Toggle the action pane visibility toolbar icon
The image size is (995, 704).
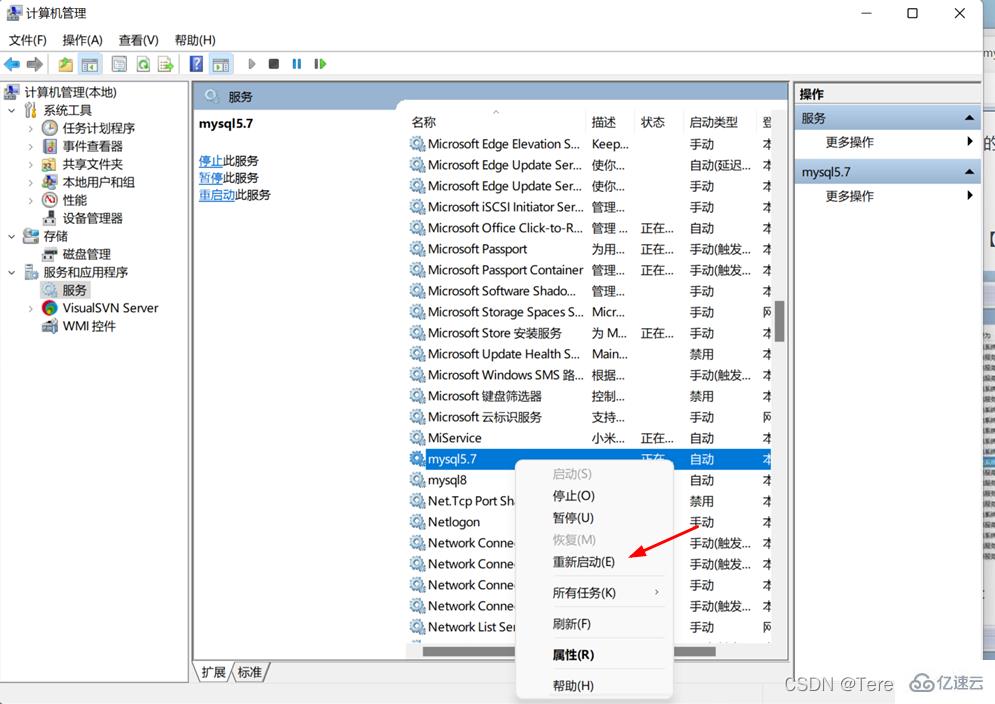(220, 63)
